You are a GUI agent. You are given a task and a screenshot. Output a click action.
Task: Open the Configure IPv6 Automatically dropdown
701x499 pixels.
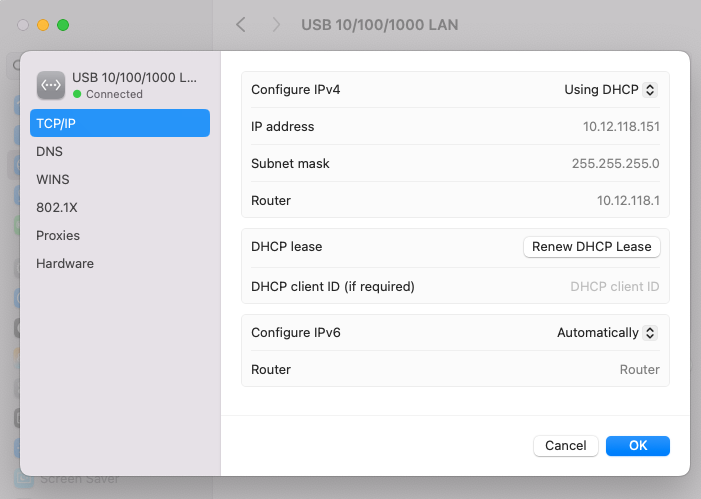pyautogui.click(x=606, y=333)
